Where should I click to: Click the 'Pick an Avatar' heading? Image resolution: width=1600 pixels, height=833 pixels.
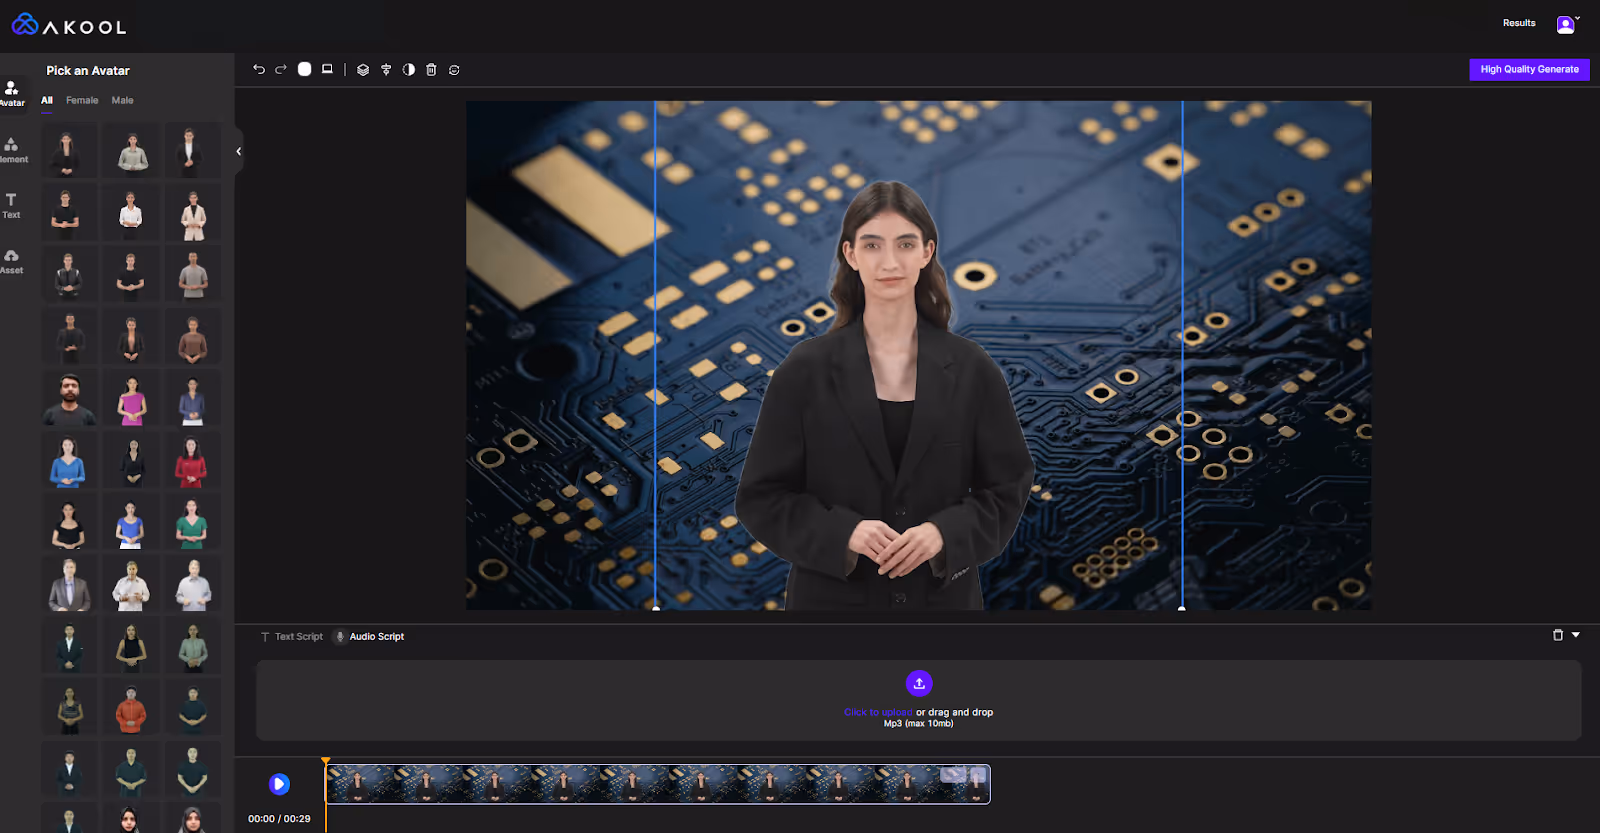click(x=88, y=71)
